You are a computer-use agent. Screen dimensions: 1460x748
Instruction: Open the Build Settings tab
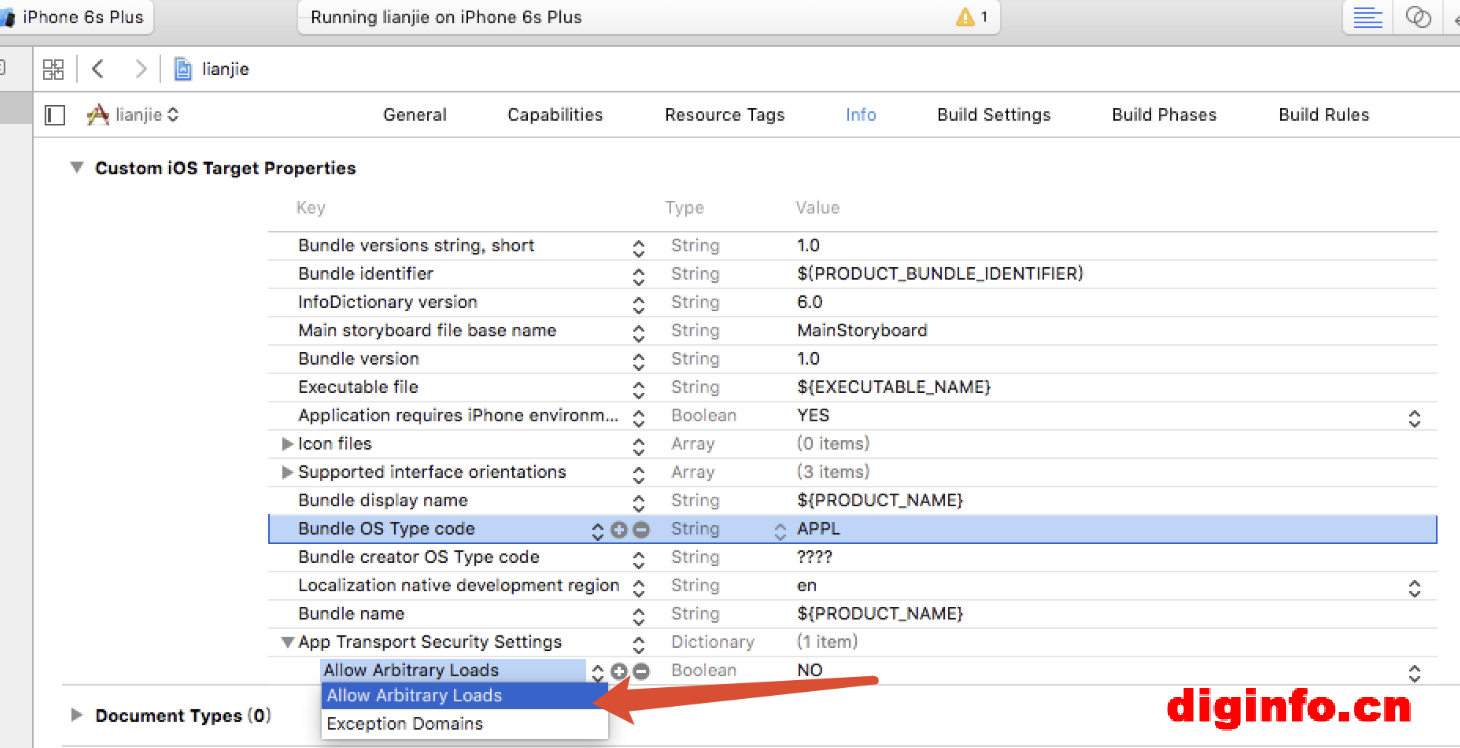pos(994,115)
